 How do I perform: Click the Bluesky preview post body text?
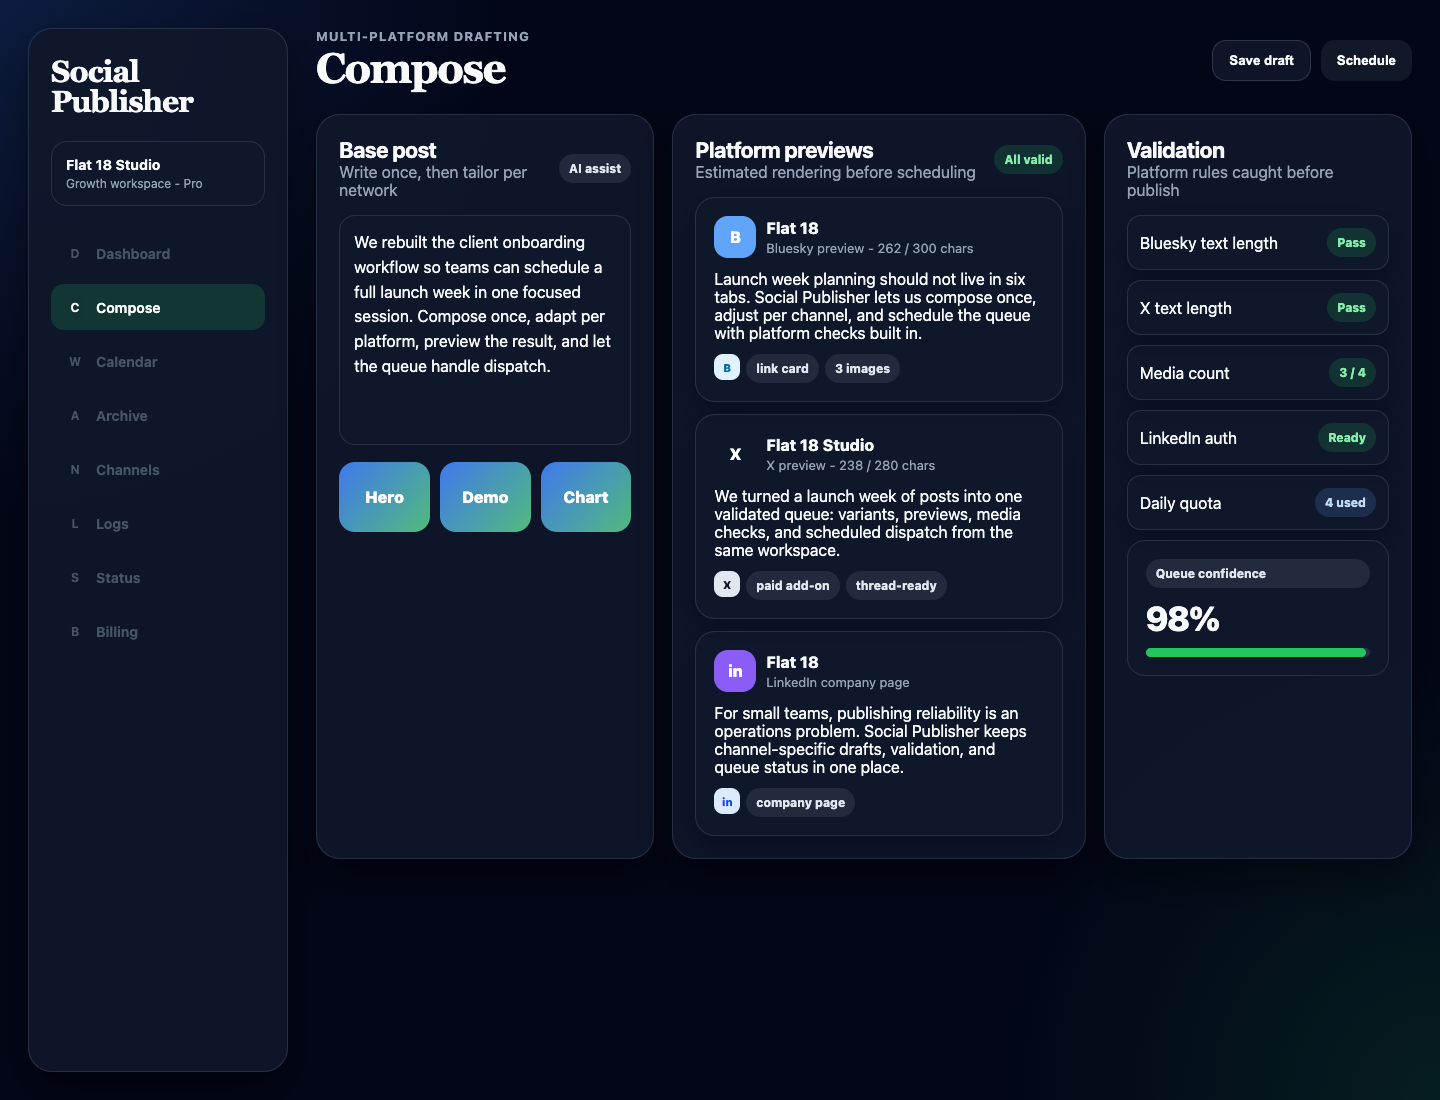(875, 306)
